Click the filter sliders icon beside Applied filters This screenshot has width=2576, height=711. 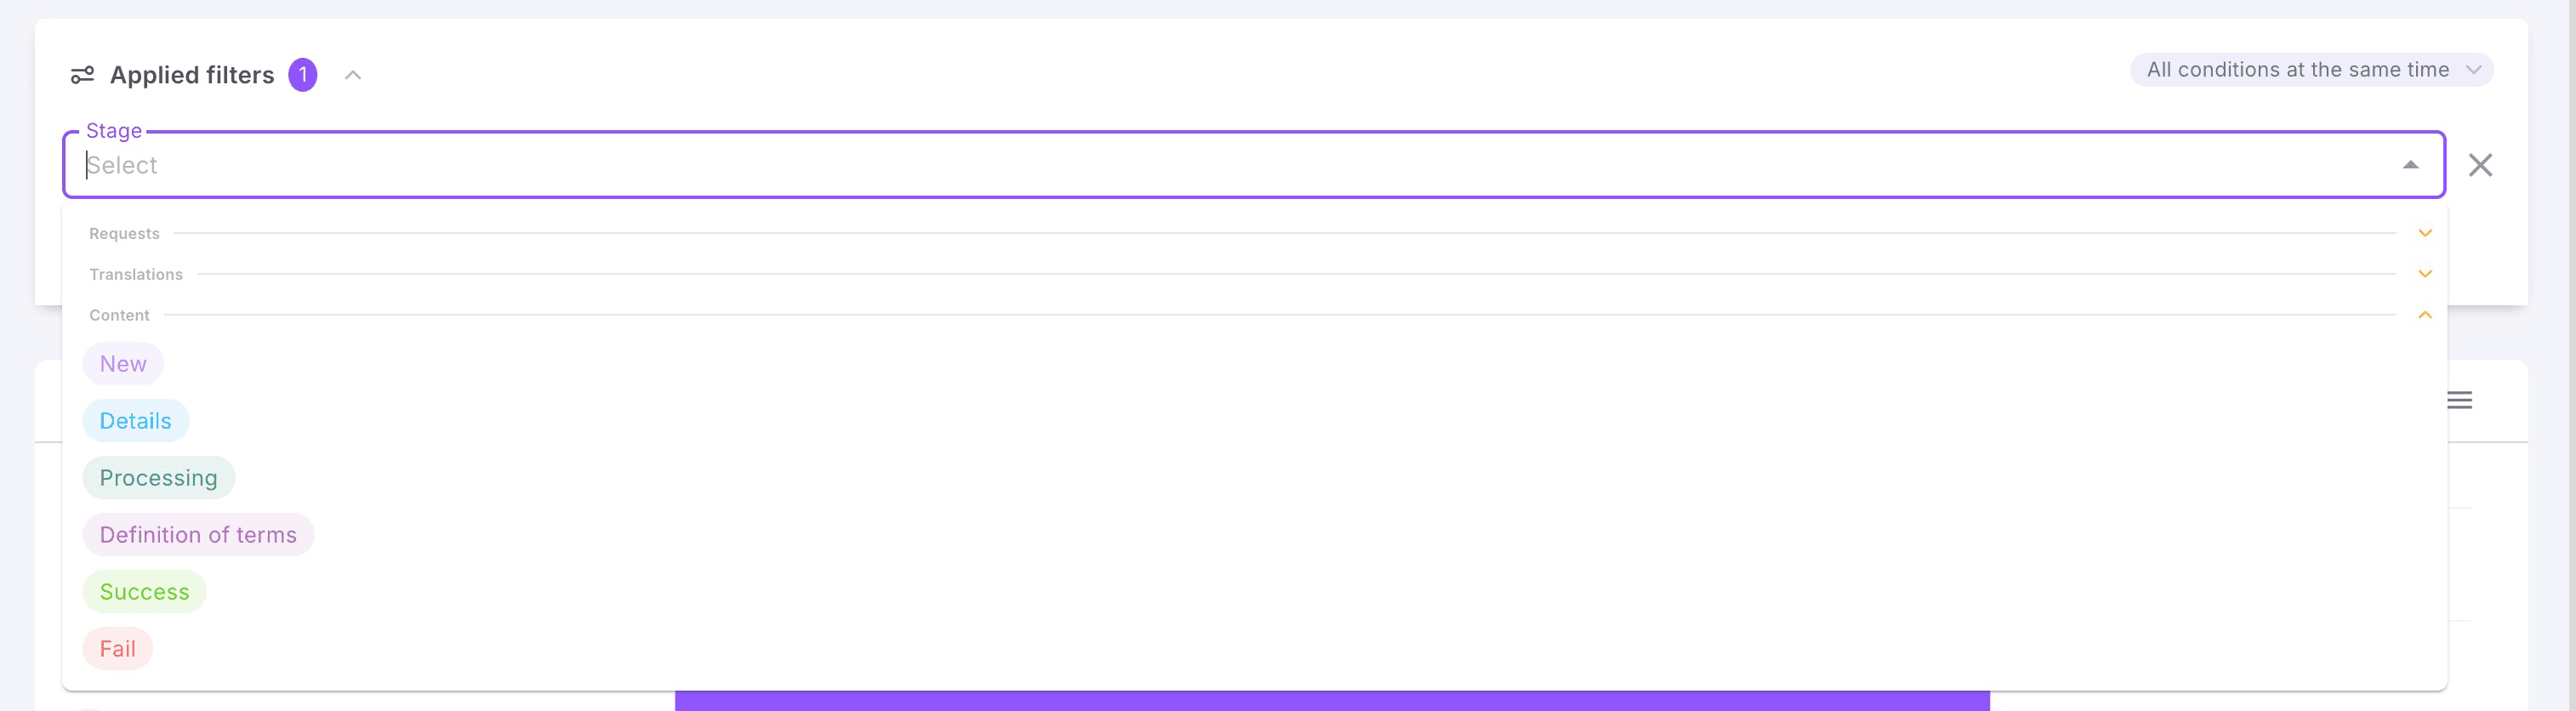point(84,73)
